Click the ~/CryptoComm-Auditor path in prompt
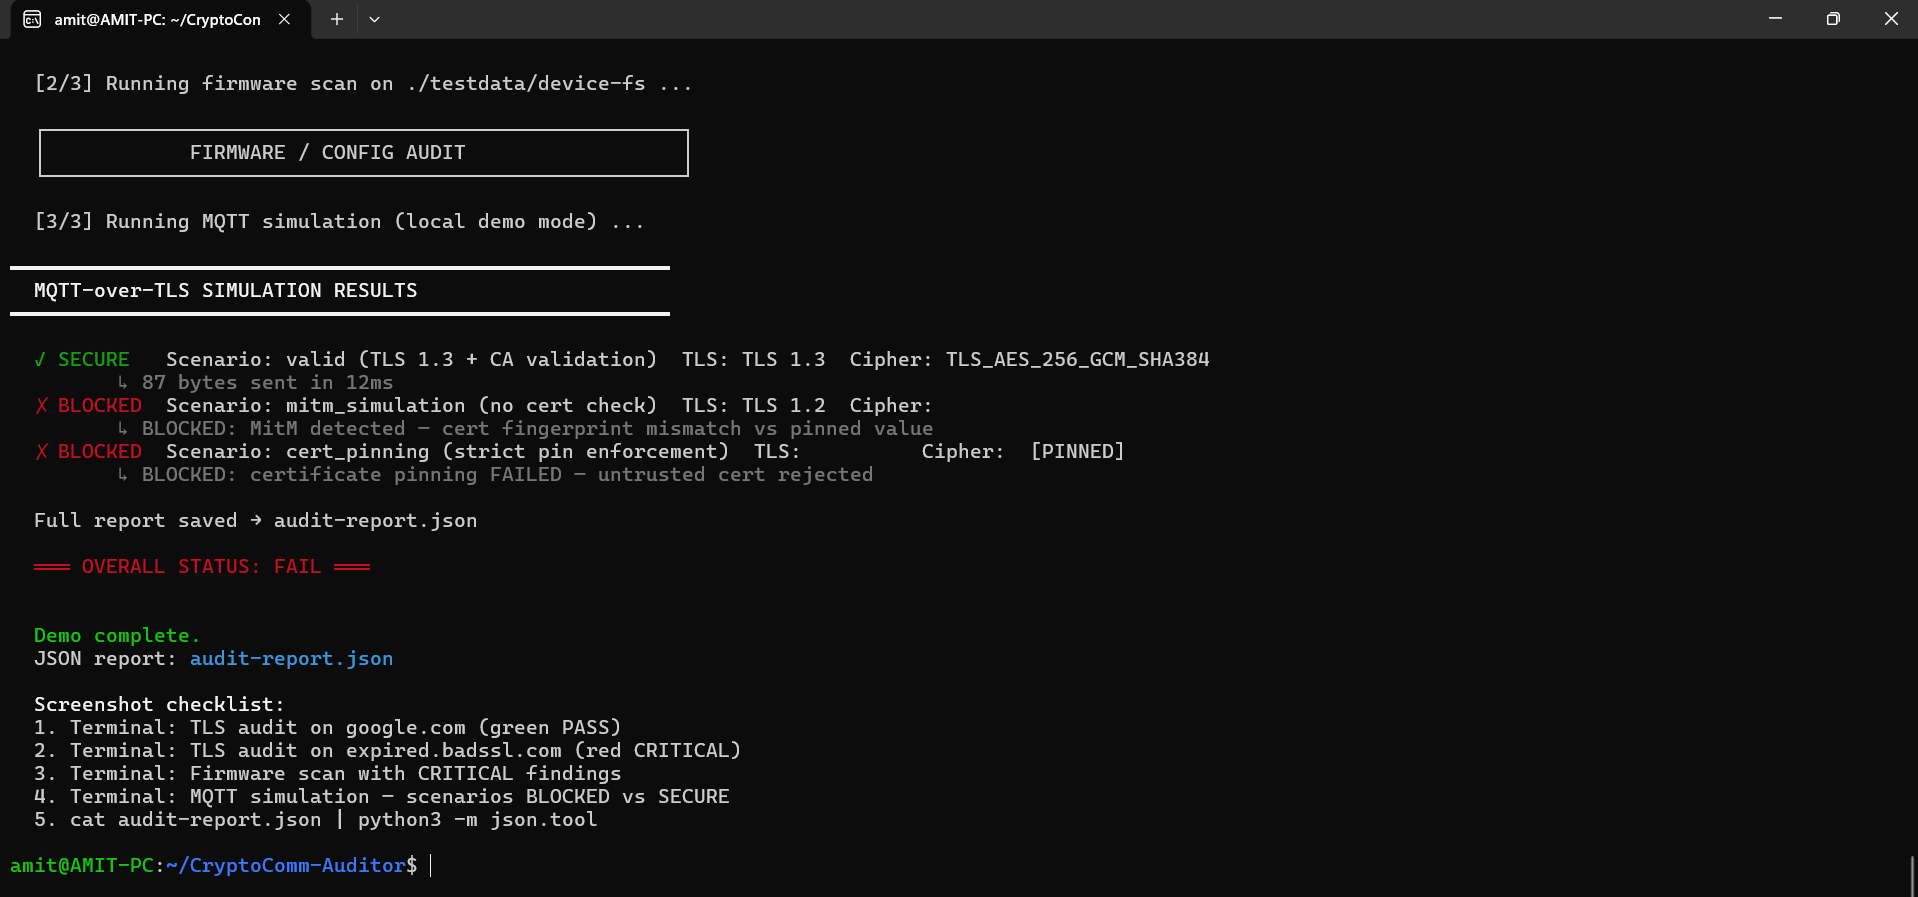Screen dimensions: 1918x897 tap(285, 865)
